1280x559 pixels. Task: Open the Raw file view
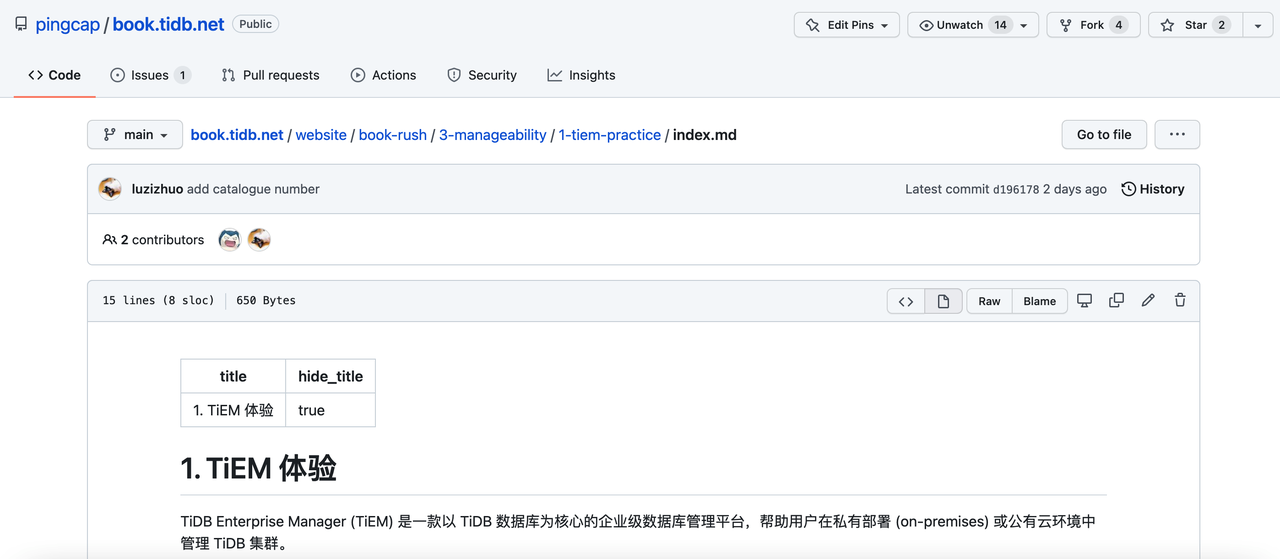(989, 301)
